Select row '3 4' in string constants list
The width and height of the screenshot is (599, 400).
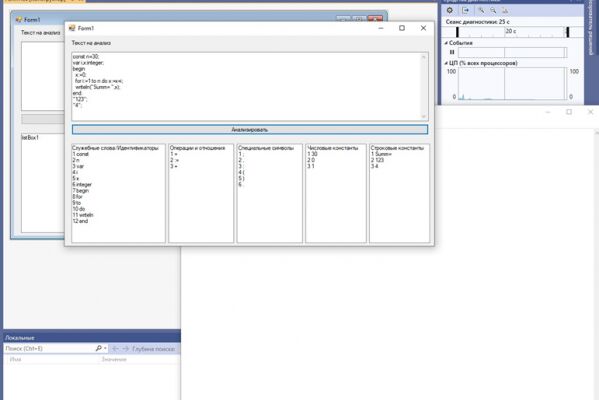coord(399,166)
